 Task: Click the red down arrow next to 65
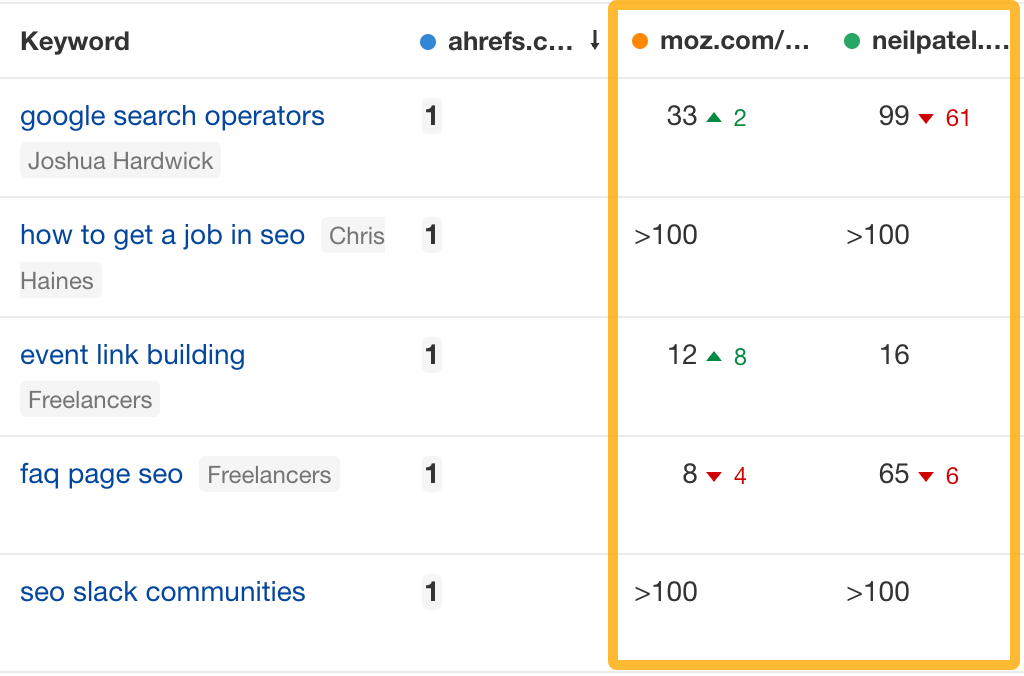[926, 476]
